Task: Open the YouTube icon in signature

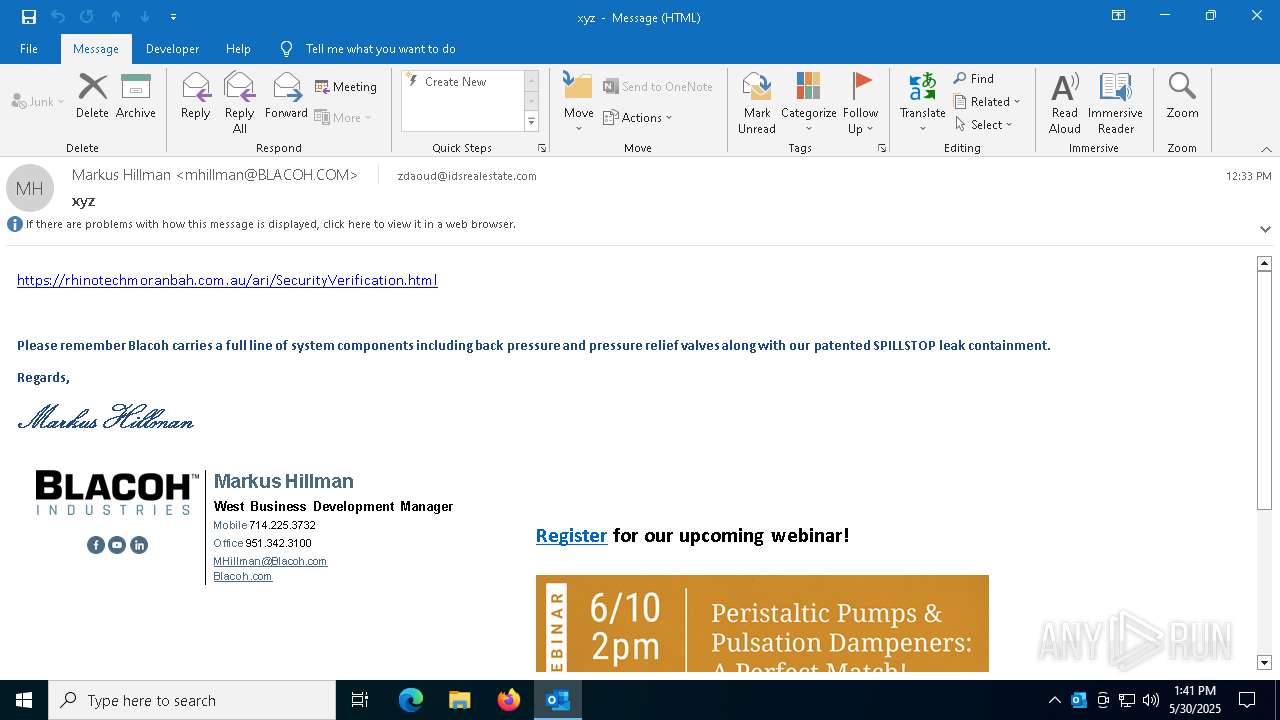Action: pyautogui.click(x=117, y=545)
